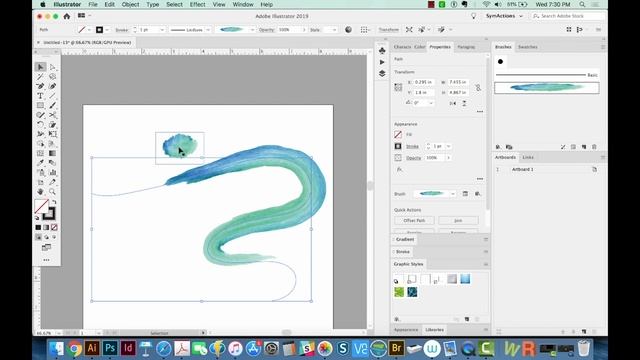Screen dimensions: 640x360
Task: Open InDesign from the Dock
Action: (128, 349)
